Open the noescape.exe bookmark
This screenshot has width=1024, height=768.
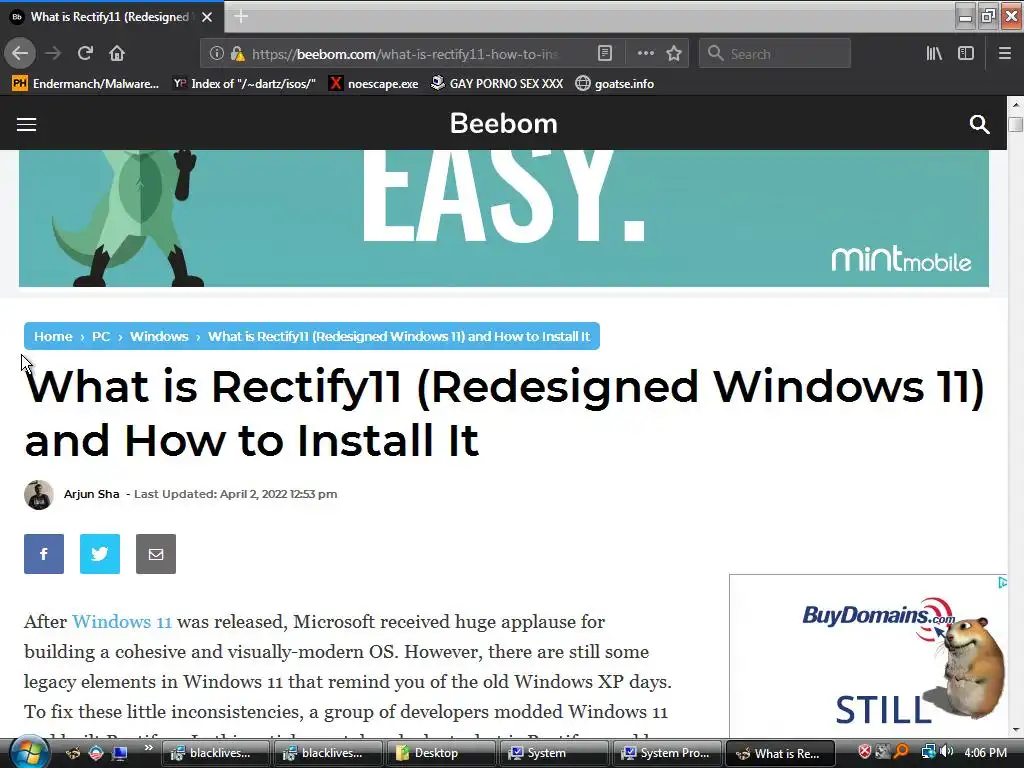[374, 84]
